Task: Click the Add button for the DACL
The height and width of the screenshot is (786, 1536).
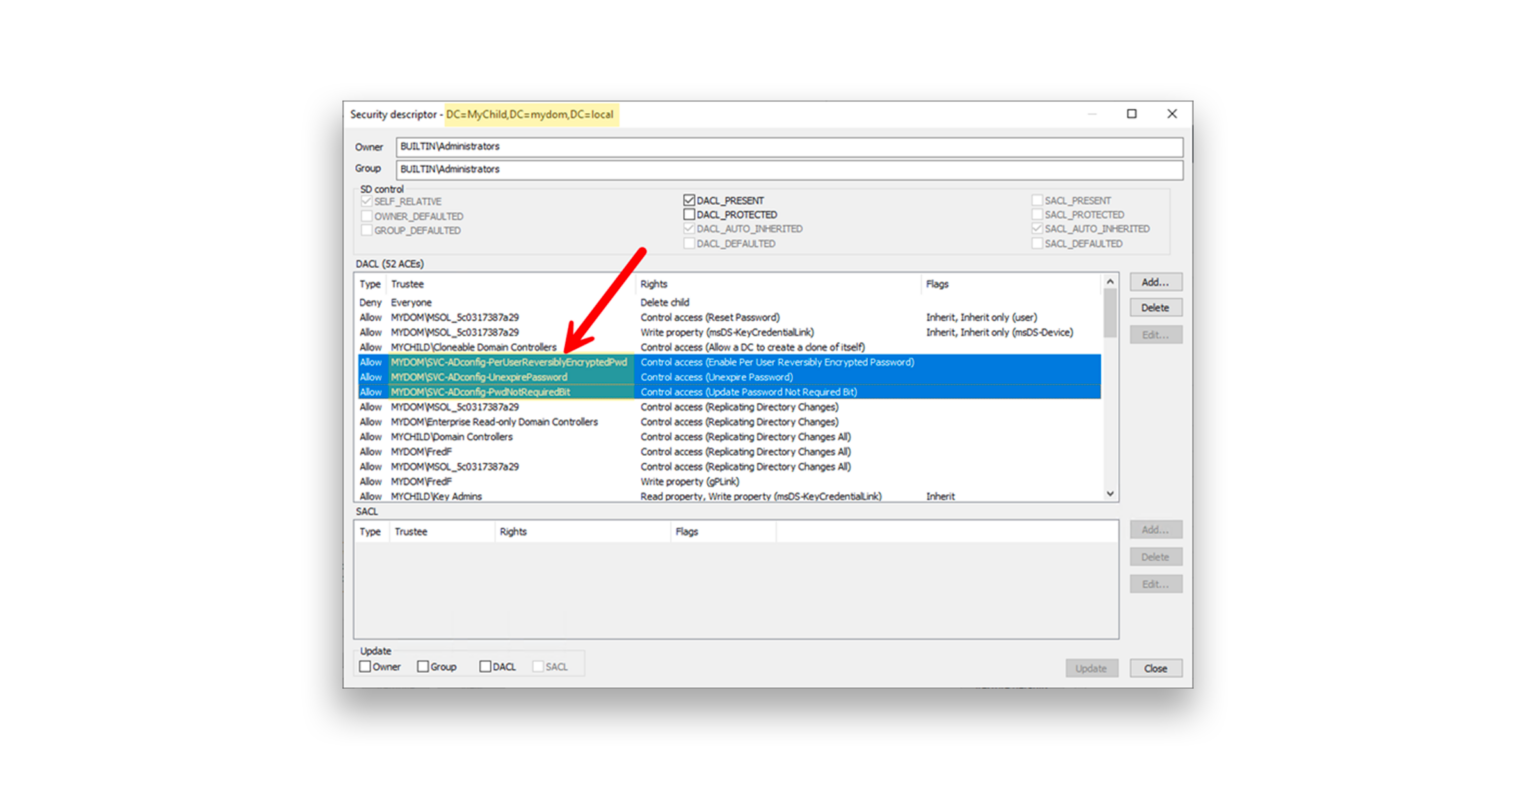Action: [1155, 281]
